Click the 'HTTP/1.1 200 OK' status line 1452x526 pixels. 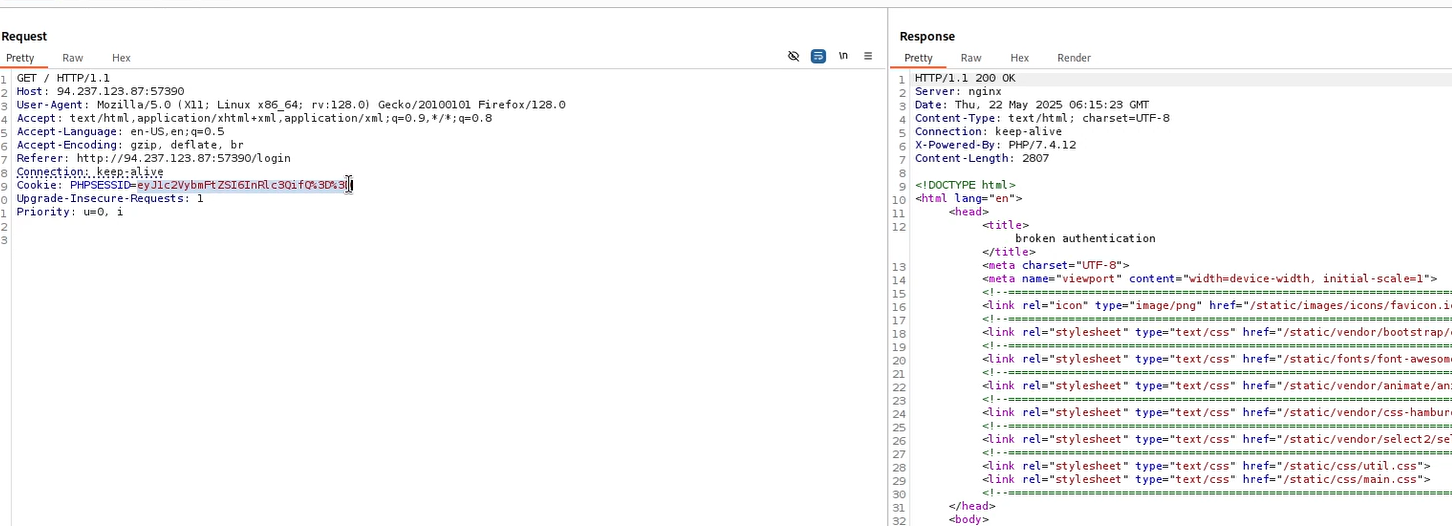tap(964, 78)
